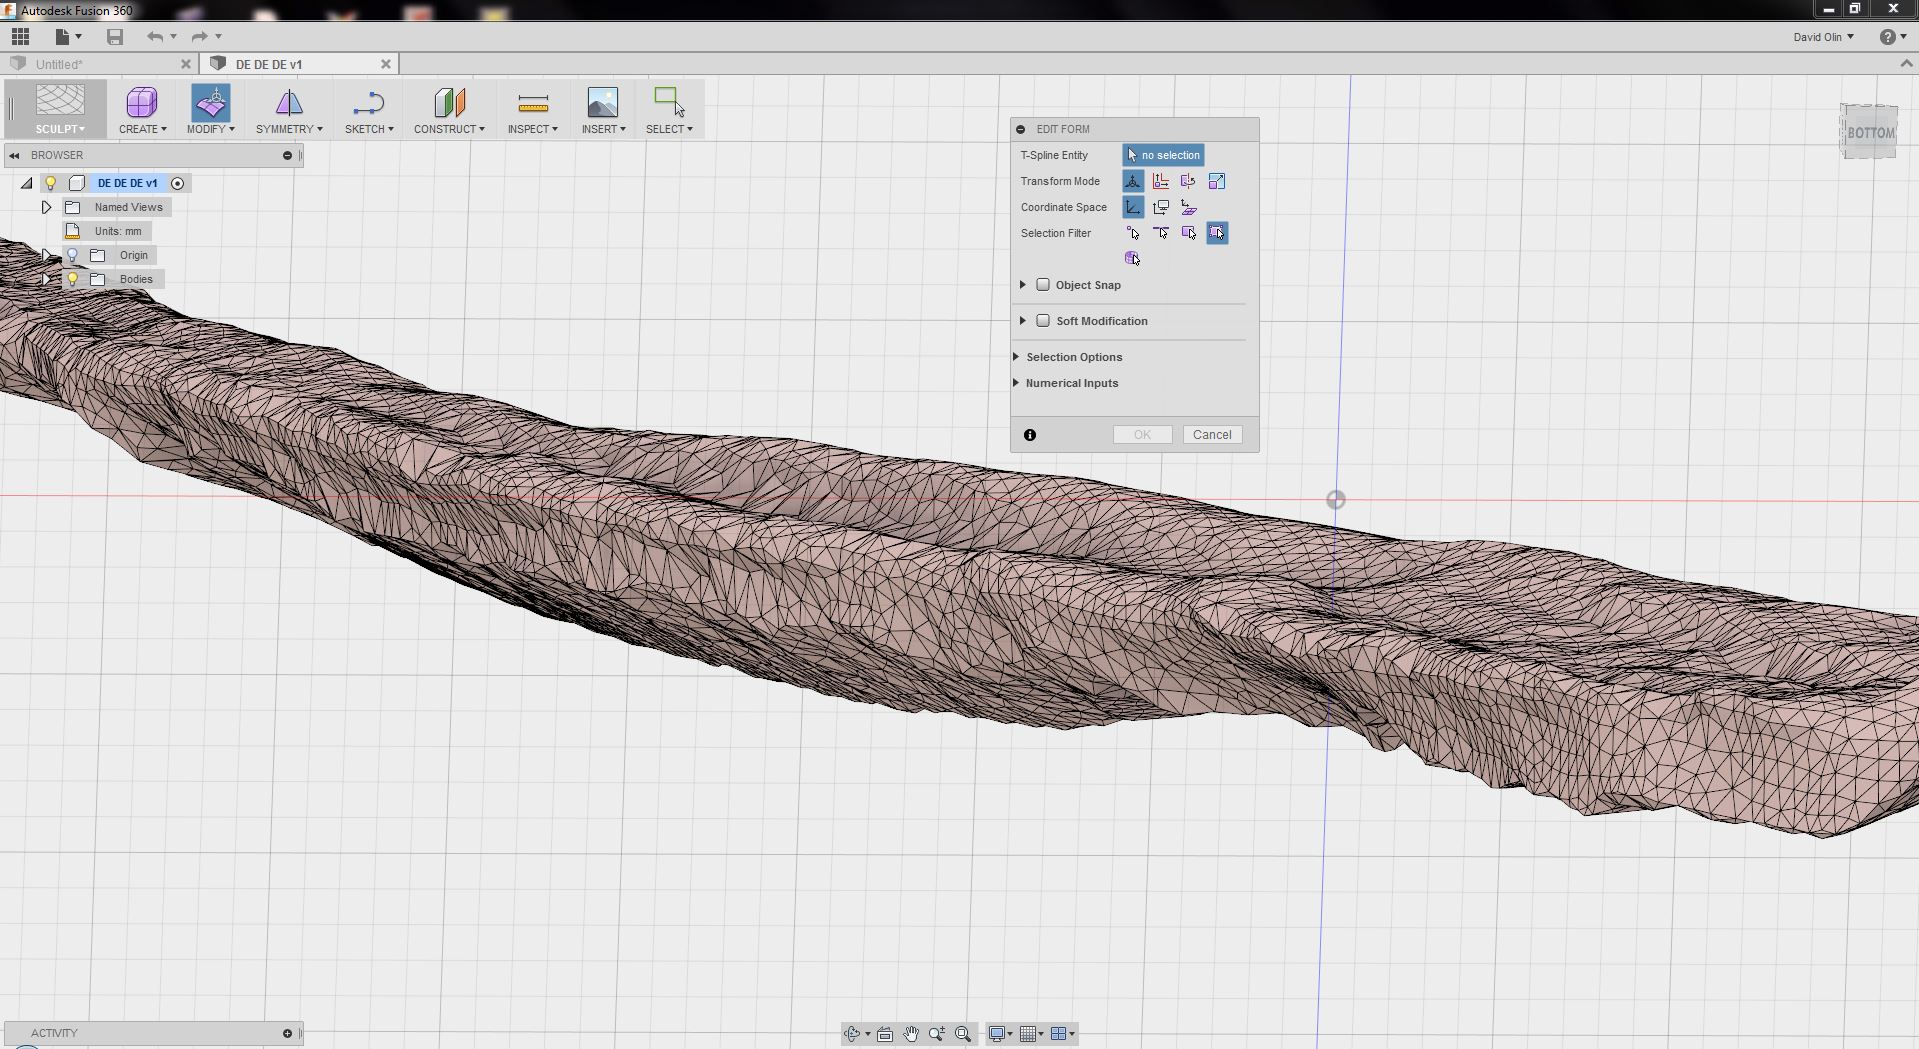Set Coordinate Space to View in Edit Form

1161,207
